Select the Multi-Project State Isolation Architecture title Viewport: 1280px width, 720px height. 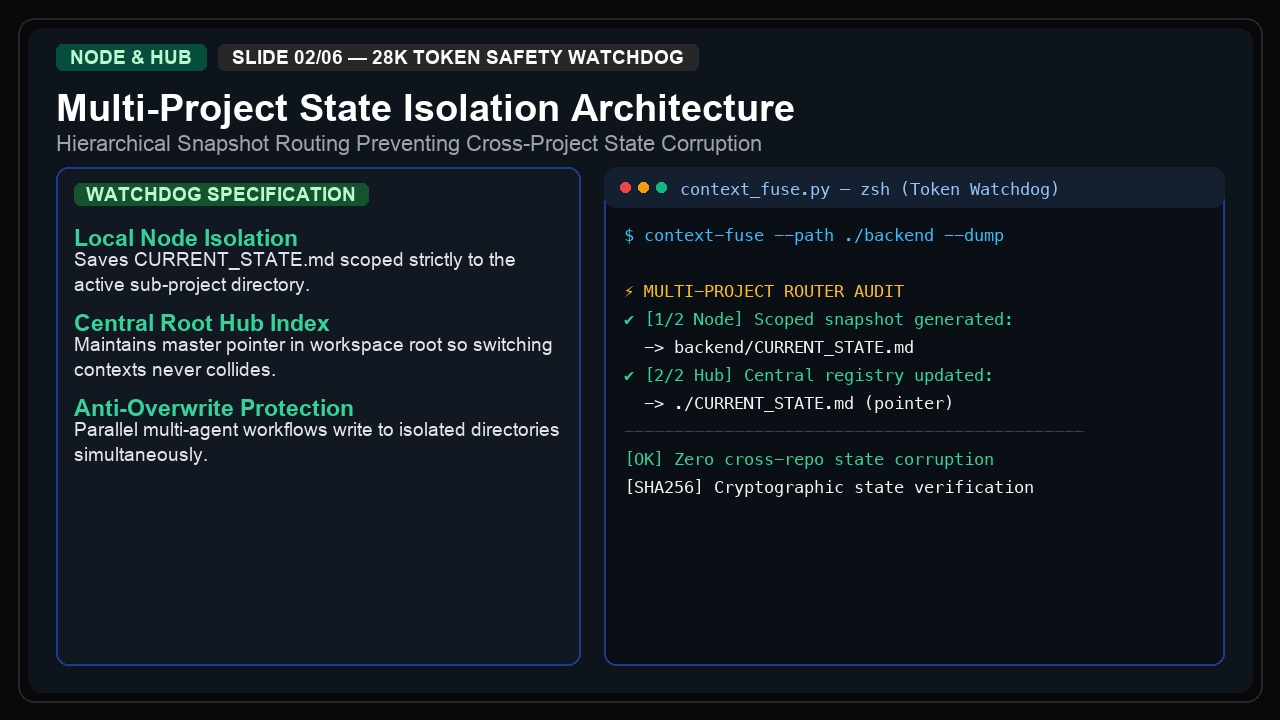[x=425, y=108]
